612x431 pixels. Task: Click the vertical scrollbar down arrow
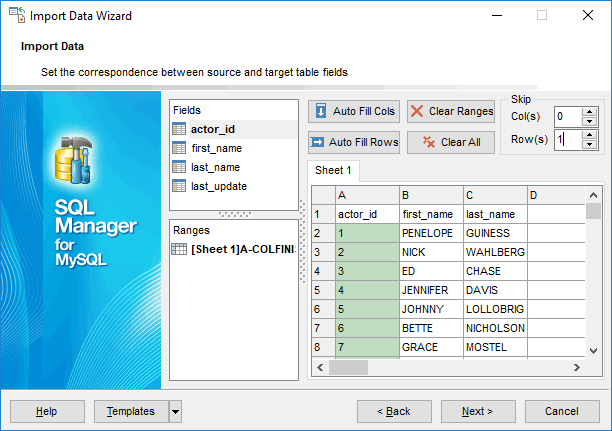(x=593, y=350)
